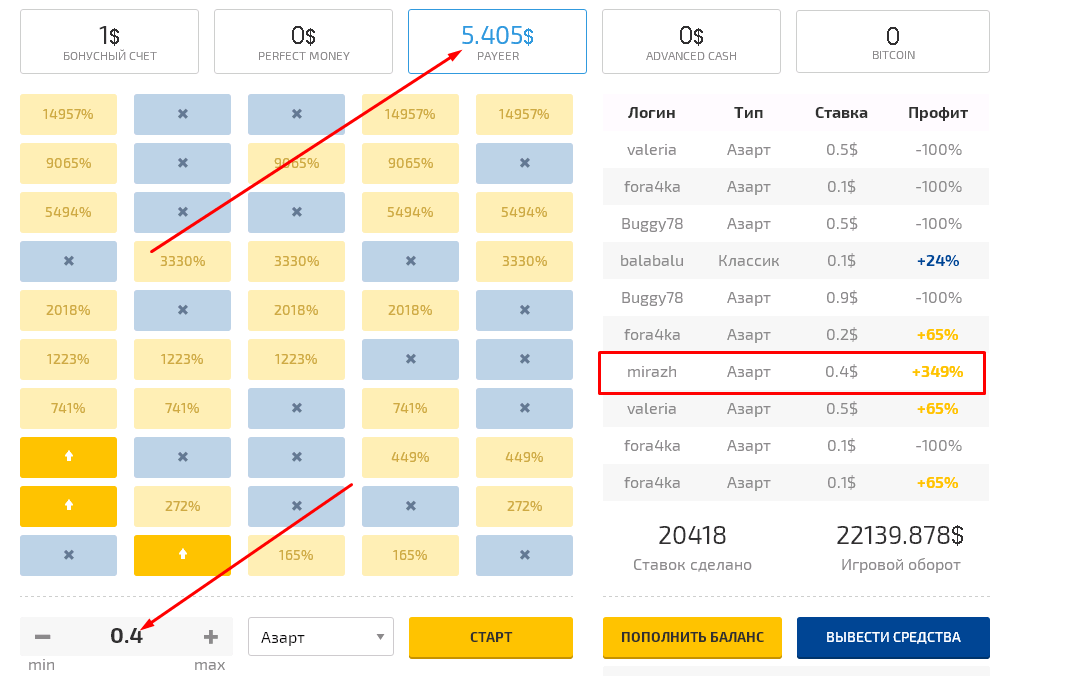Click the up-arrow cell in the bottom row

click(x=182, y=555)
